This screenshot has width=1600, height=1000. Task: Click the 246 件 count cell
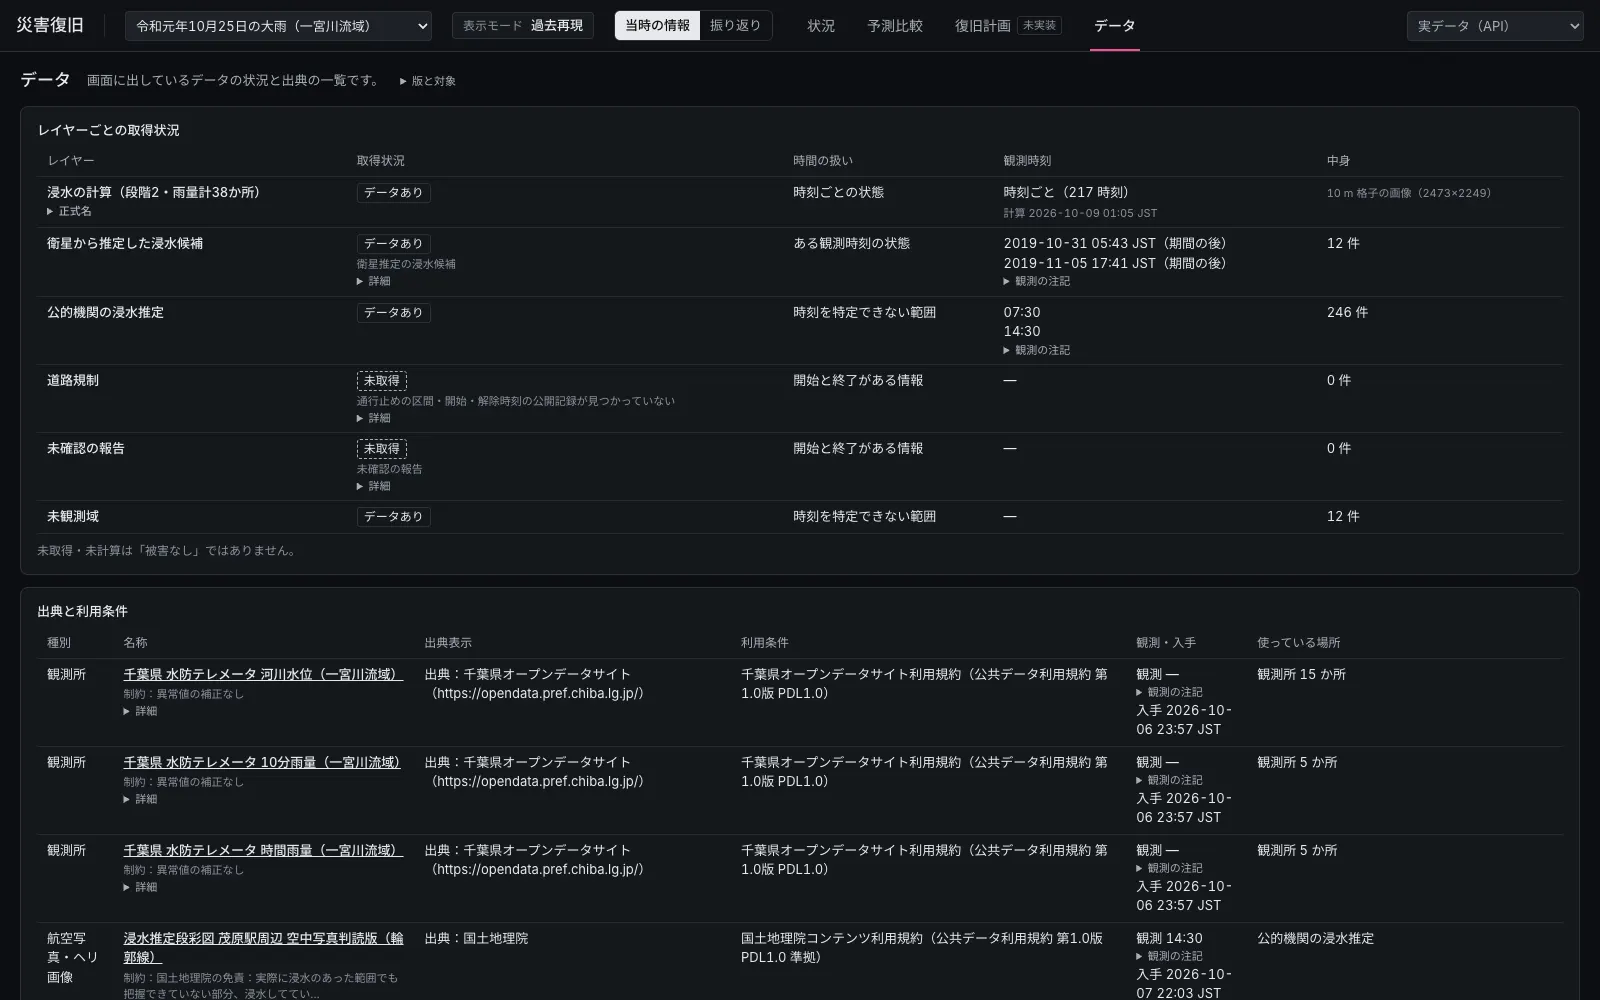tap(1347, 313)
